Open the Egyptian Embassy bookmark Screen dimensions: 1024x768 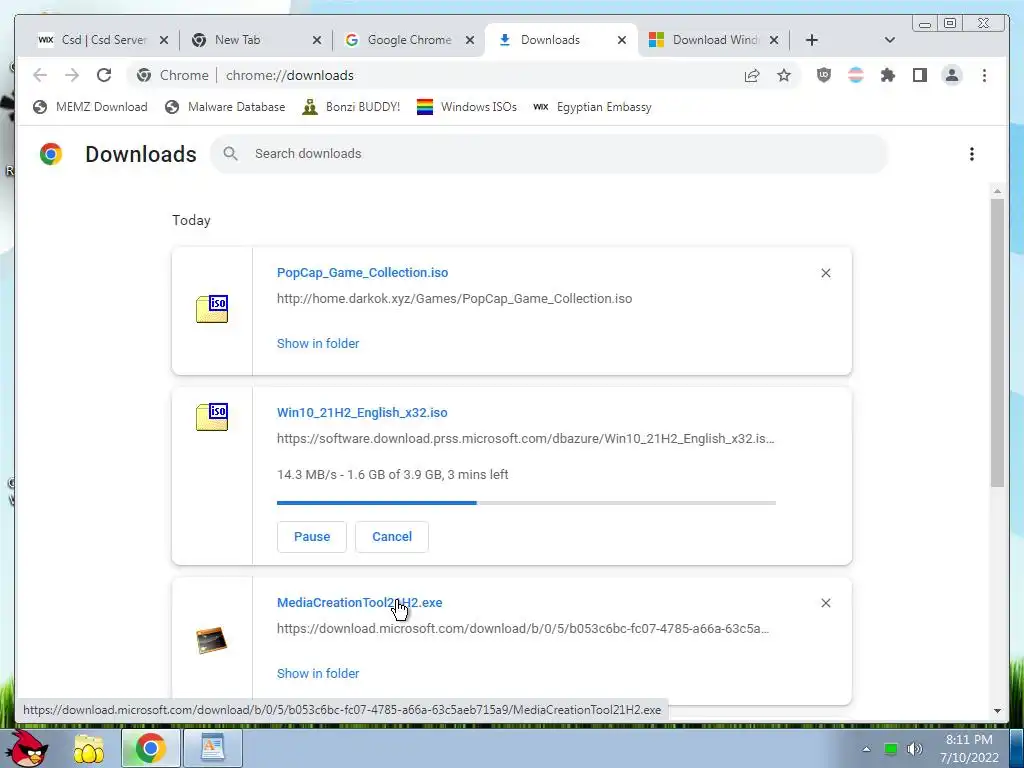592,106
